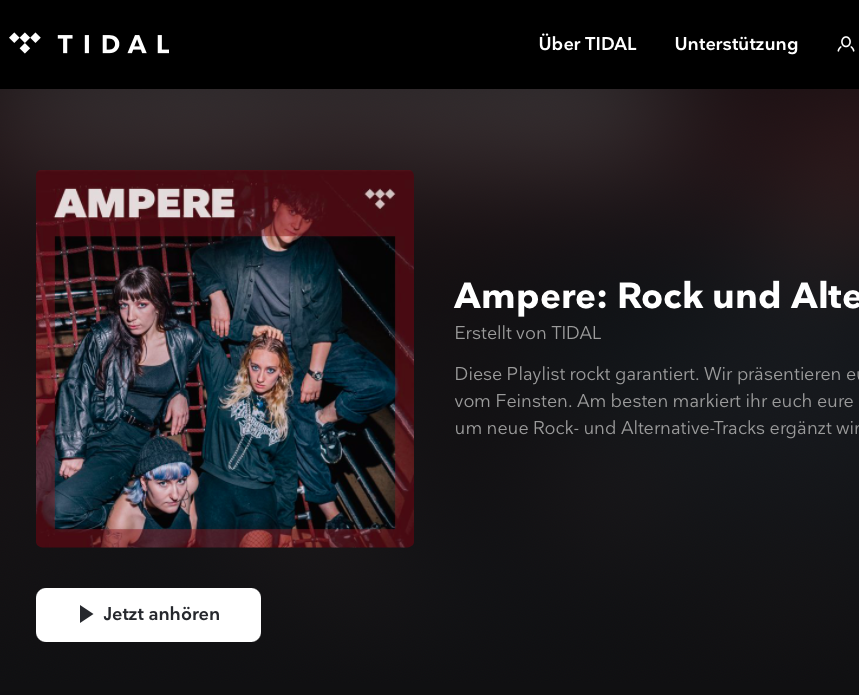Click the line mentioning Rock- und Alternative-Tracks
Screen dimensions: 859x695
656,428
